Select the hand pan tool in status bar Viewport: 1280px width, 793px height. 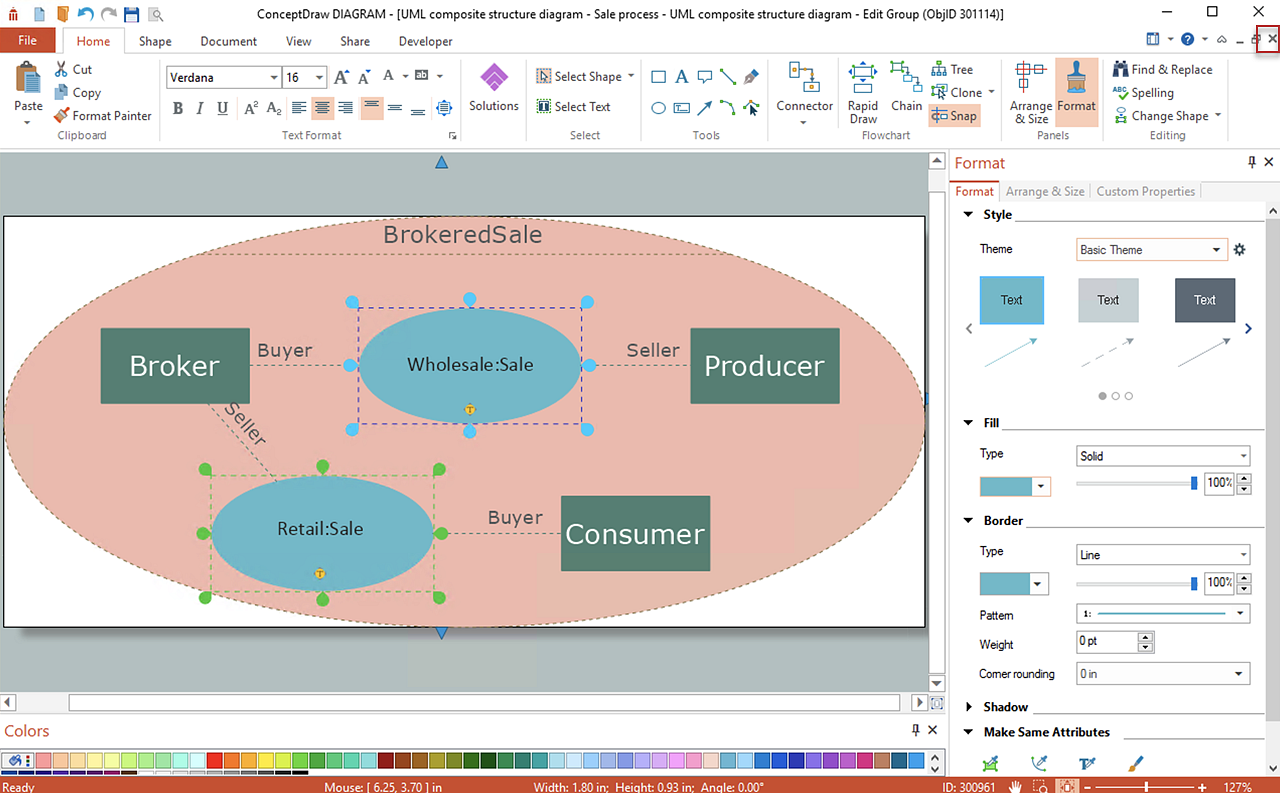pyautogui.click(x=1014, y=787)
